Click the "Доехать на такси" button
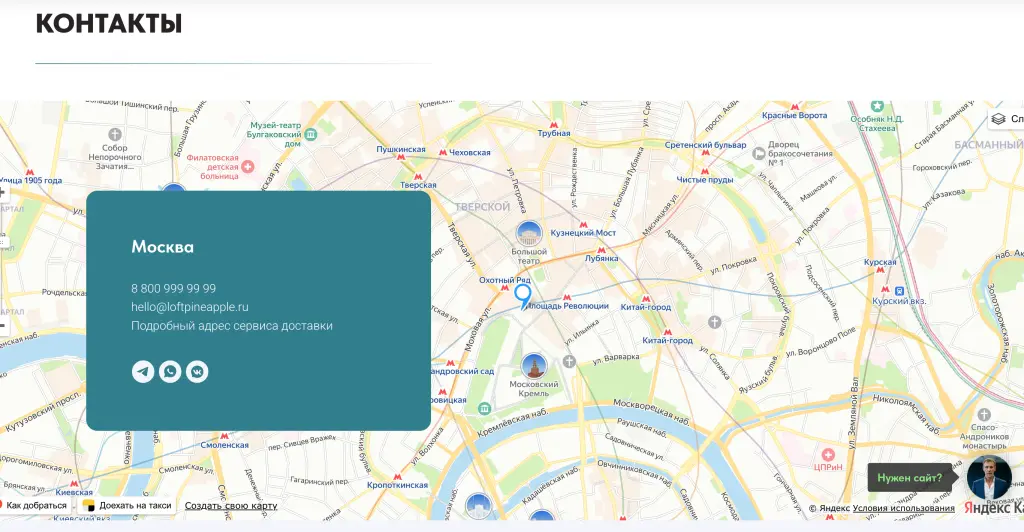Image resolution: width=1024 pixels, height=532 pixels. [x=128, y=505]
